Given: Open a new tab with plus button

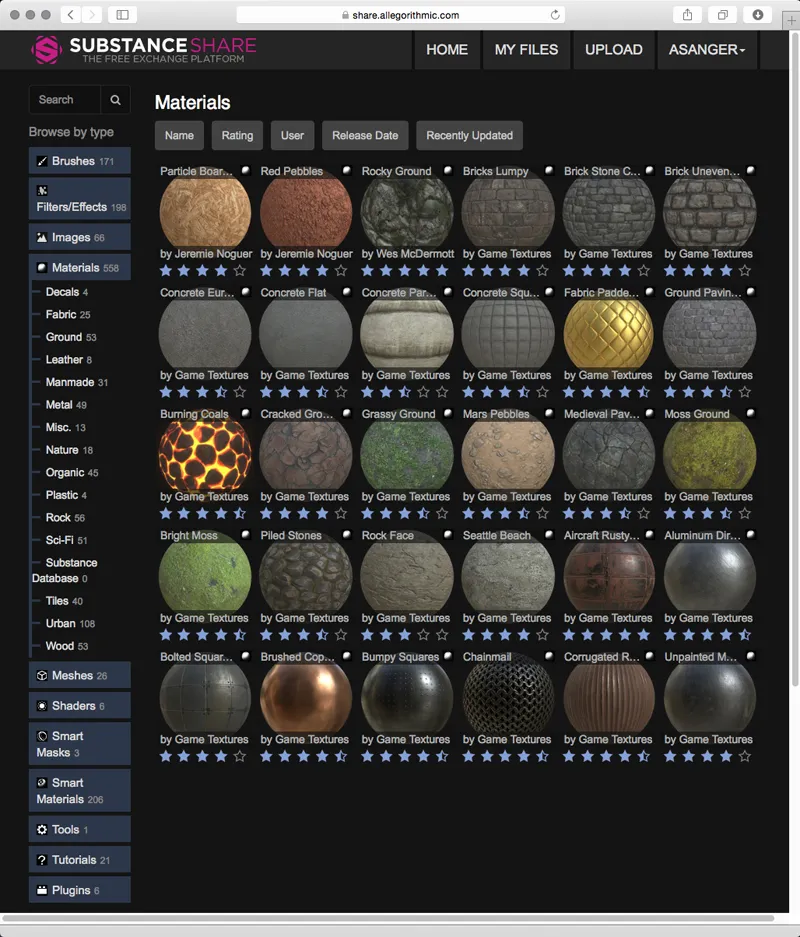Looking at the screenshot, I should 791,20.
